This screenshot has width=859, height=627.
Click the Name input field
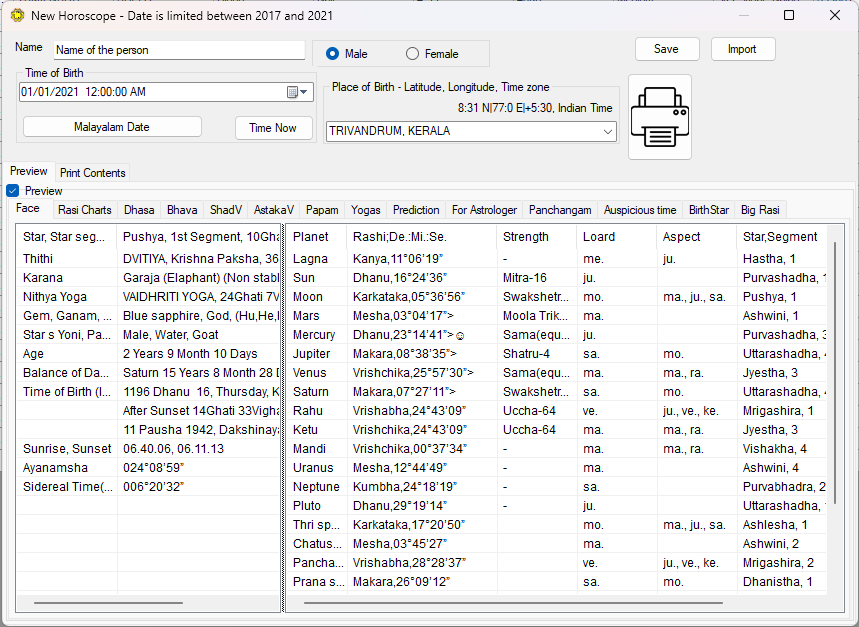(180, 50)
